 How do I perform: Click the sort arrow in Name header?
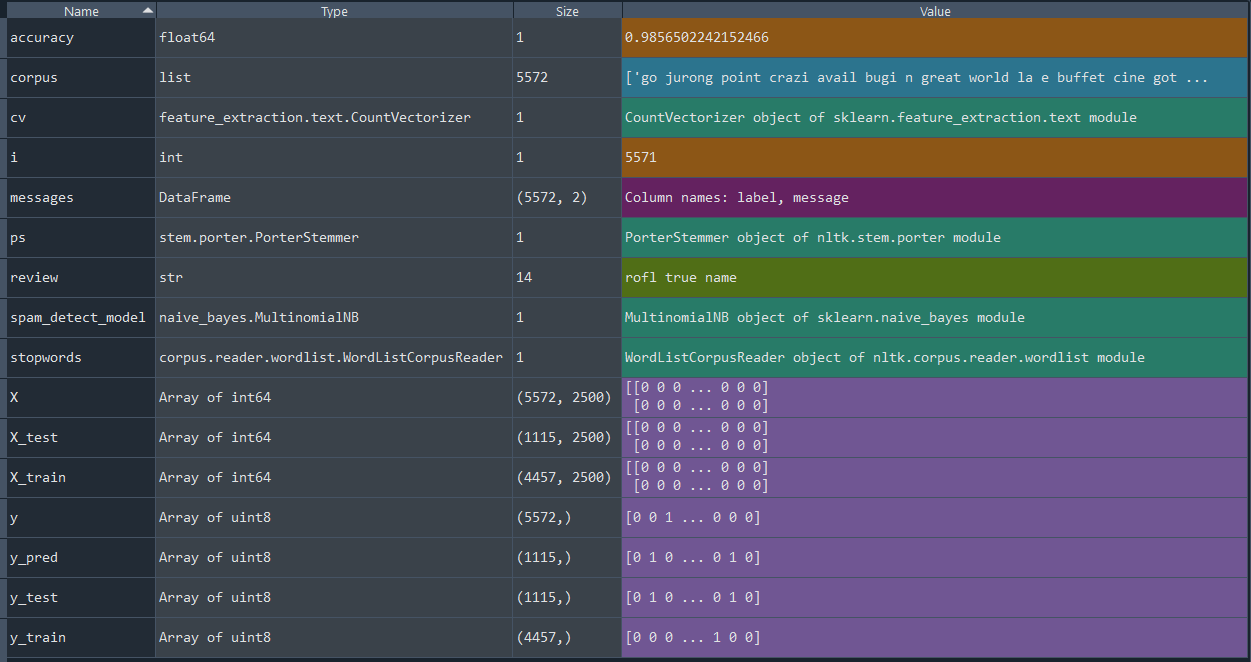148,10
